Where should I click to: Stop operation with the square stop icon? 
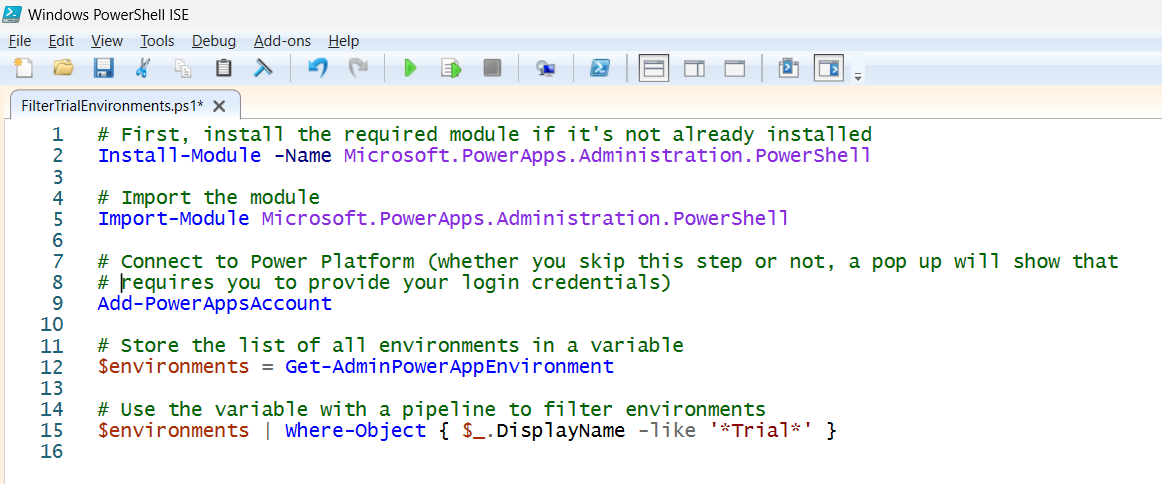492,68
